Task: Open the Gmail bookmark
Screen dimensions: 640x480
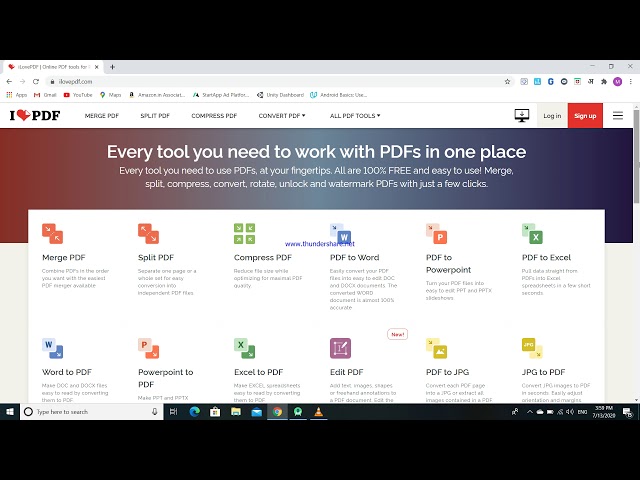Action: click(45, 95)
